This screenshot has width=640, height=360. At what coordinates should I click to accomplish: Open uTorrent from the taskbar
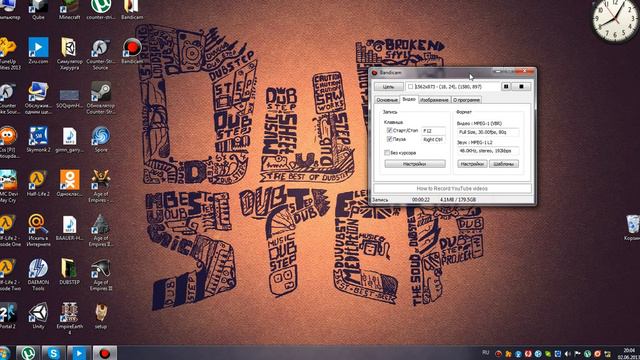(28, 353)
